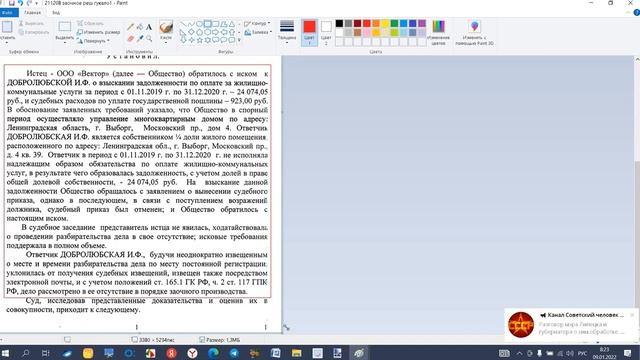Screen dimensions: 640x360
Task: Switch to the View (Вид) tab
Action: 56,13
